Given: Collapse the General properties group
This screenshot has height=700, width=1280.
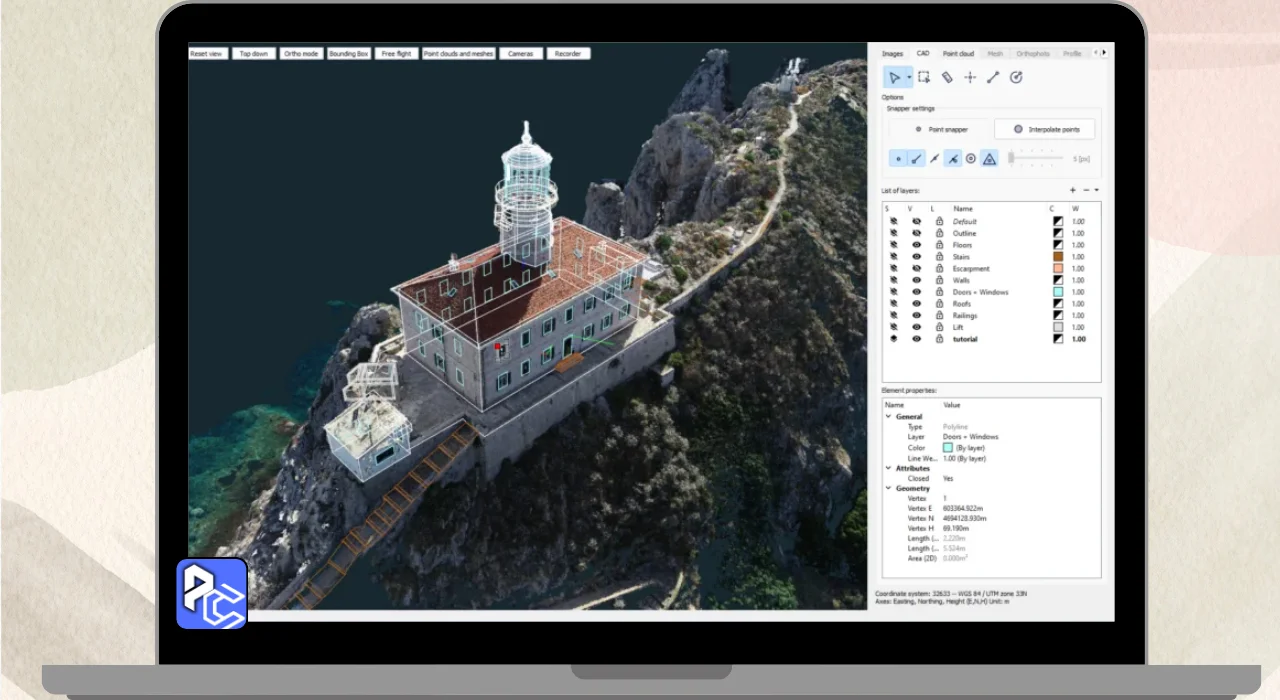Looking at the screenshot, I should click(x=888, y=417).
